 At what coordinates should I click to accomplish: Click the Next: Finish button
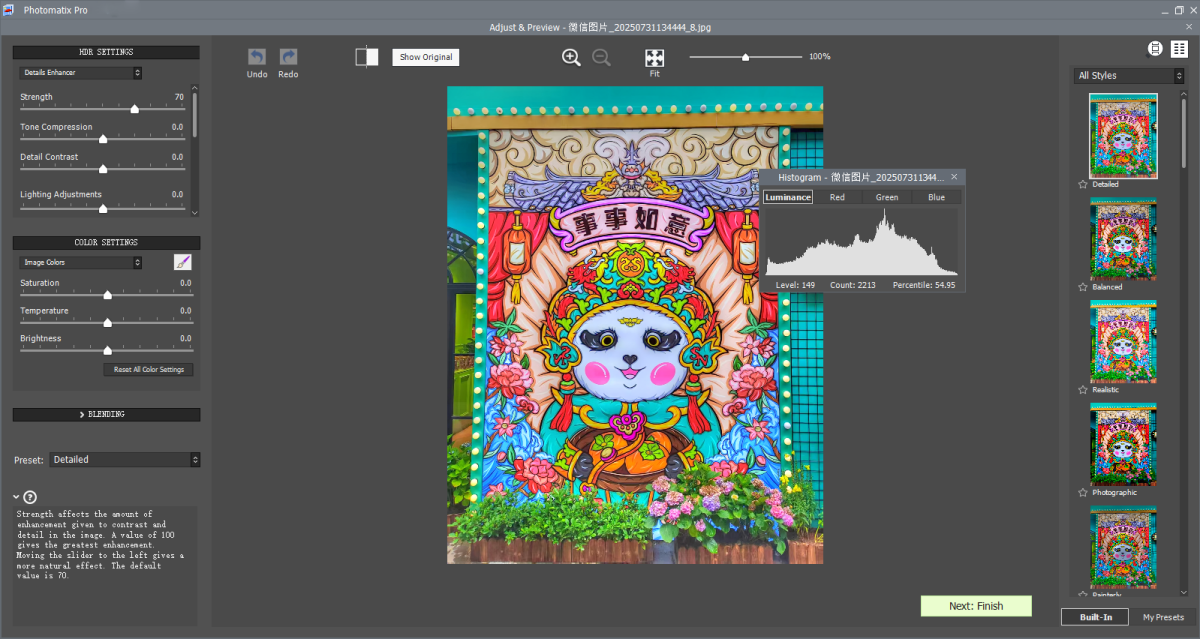(x=975, y=606)
